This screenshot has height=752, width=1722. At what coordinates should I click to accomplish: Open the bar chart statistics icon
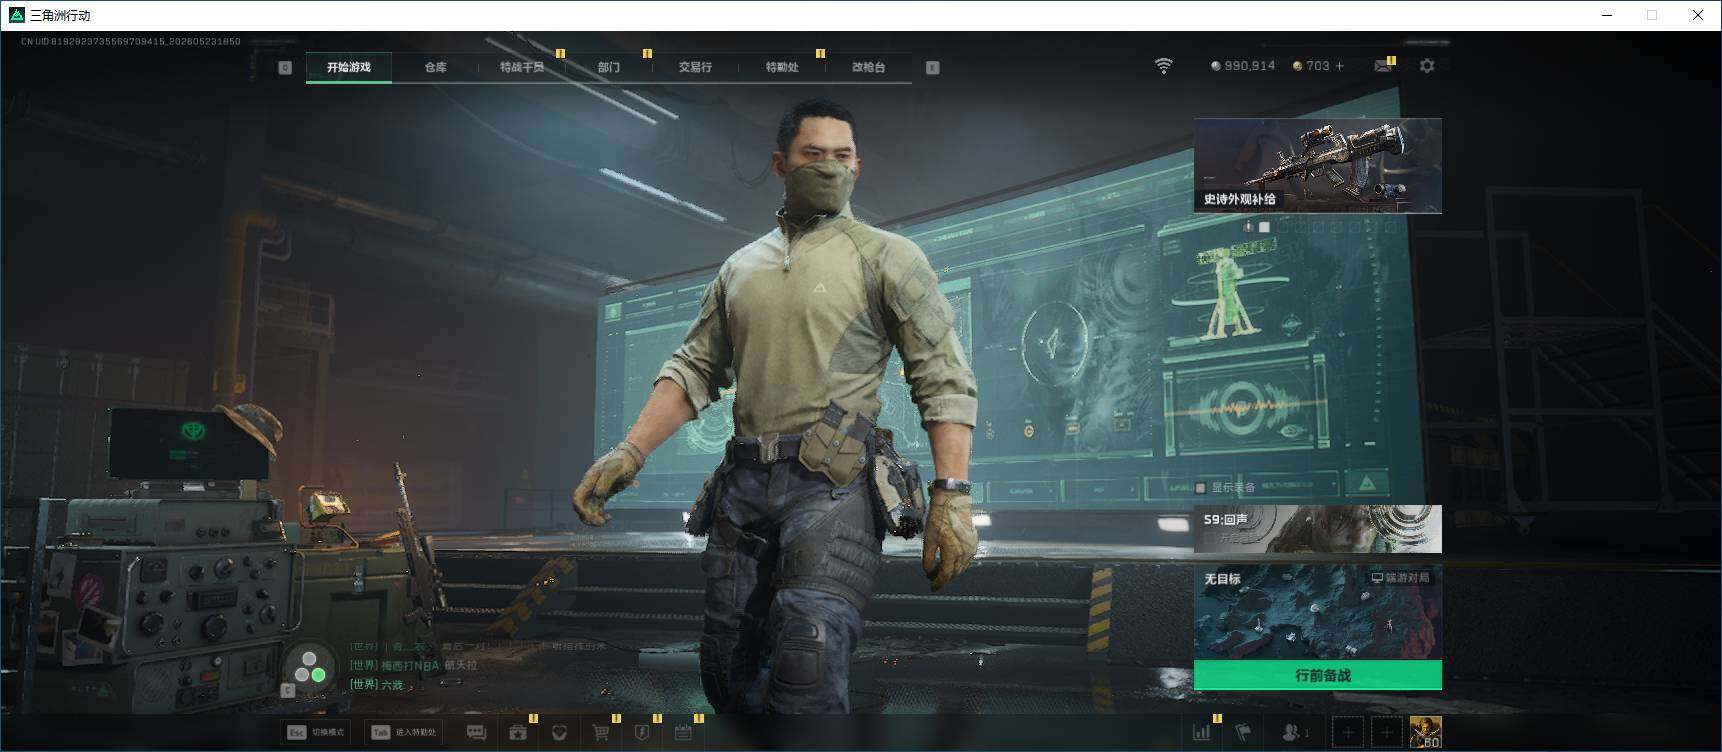[x=1202, y=733]
